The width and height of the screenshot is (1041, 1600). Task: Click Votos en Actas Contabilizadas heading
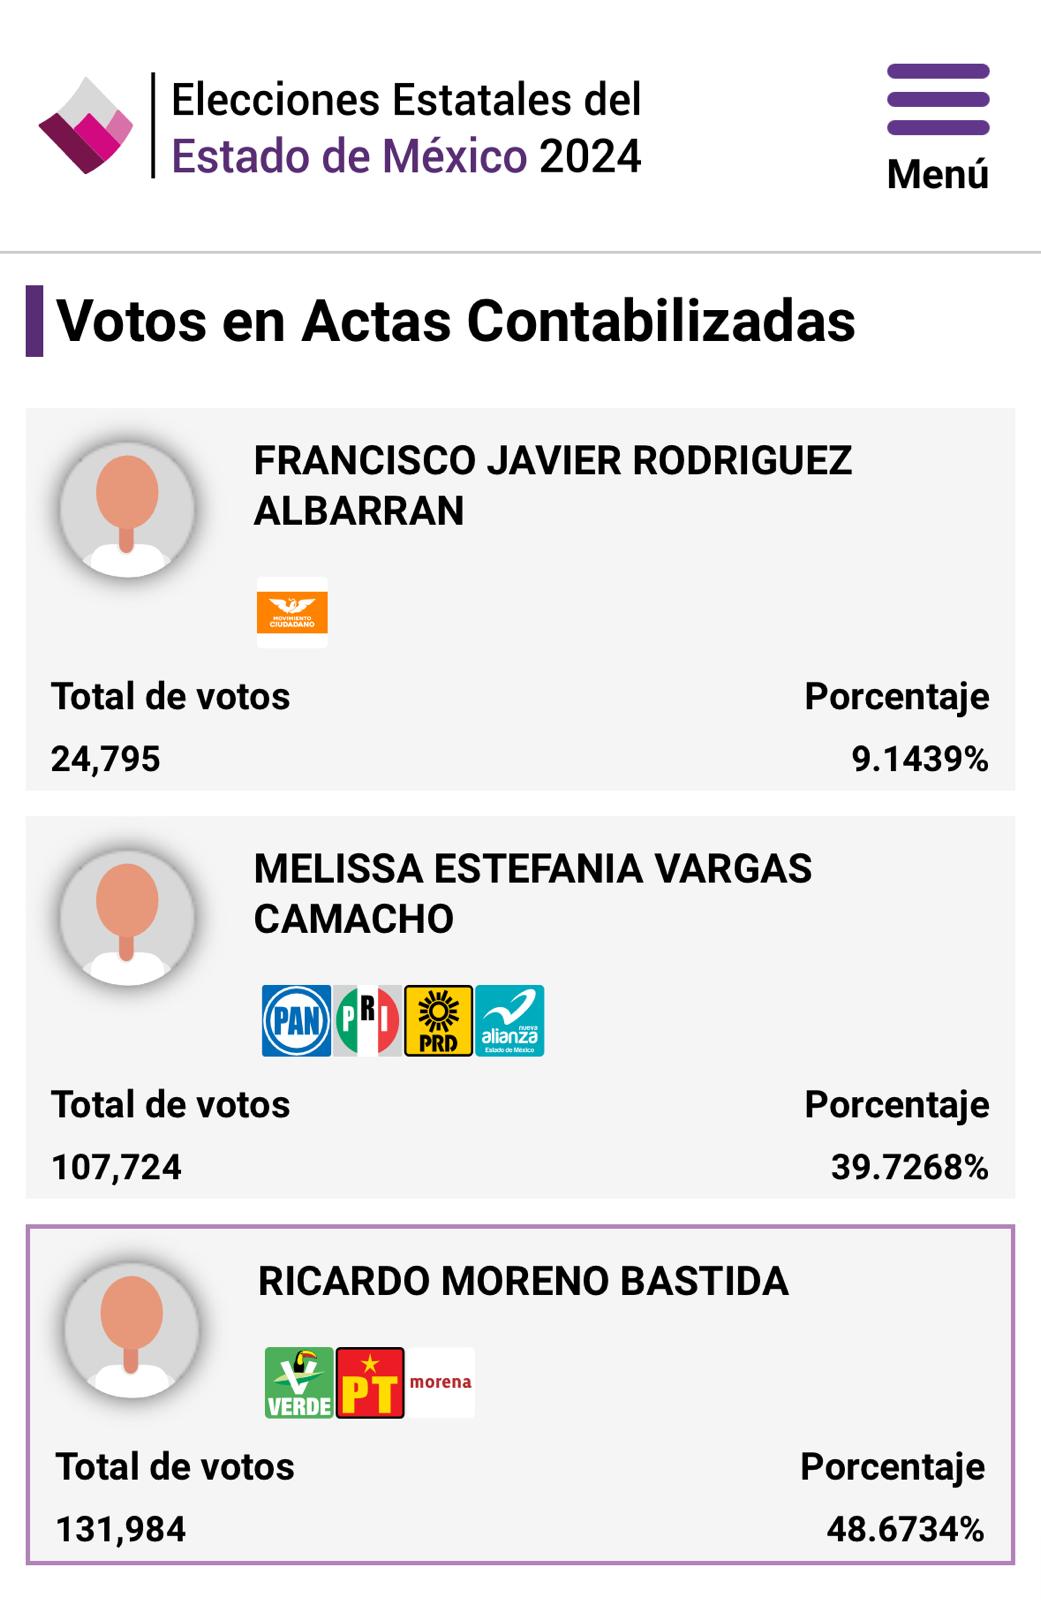point(456,321)
